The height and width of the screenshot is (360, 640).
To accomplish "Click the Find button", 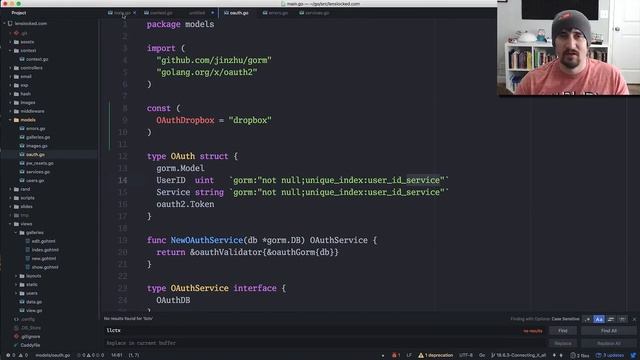I will click(x=563, y=331).
